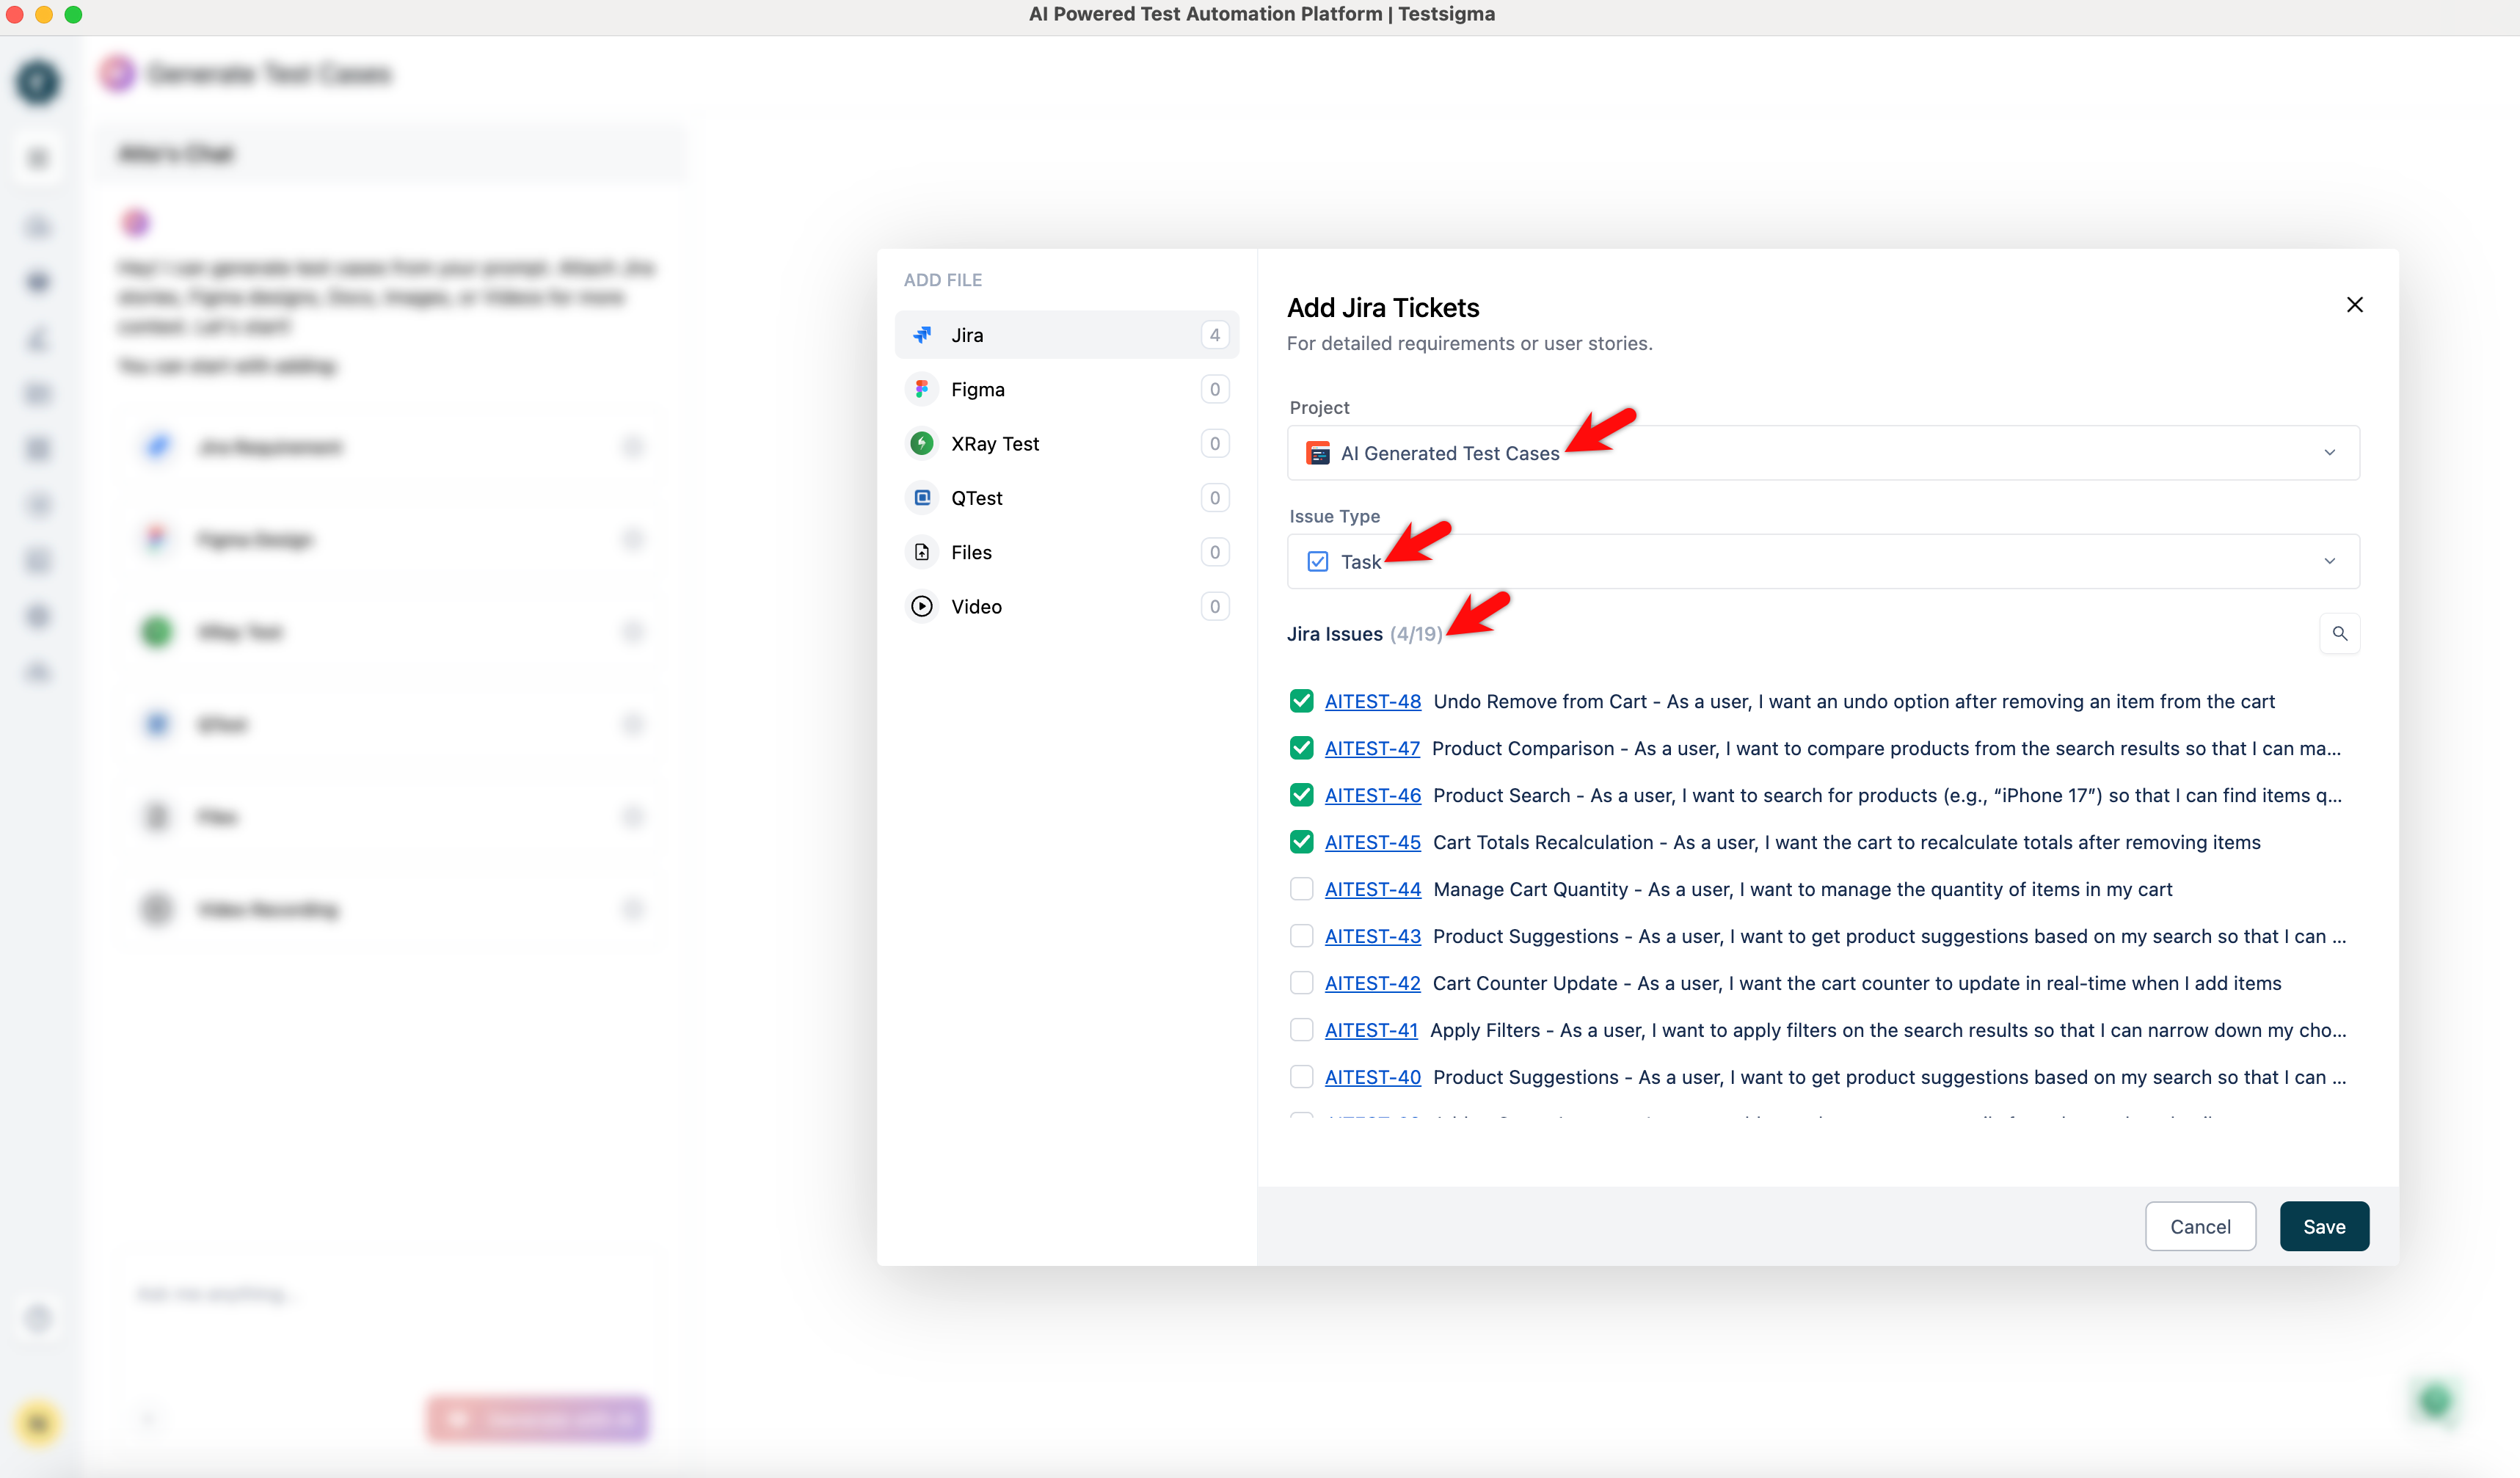2520x1478 pixels.
Task: Open the Issue Type dropdown set to Task
Action: (2330, 561)
